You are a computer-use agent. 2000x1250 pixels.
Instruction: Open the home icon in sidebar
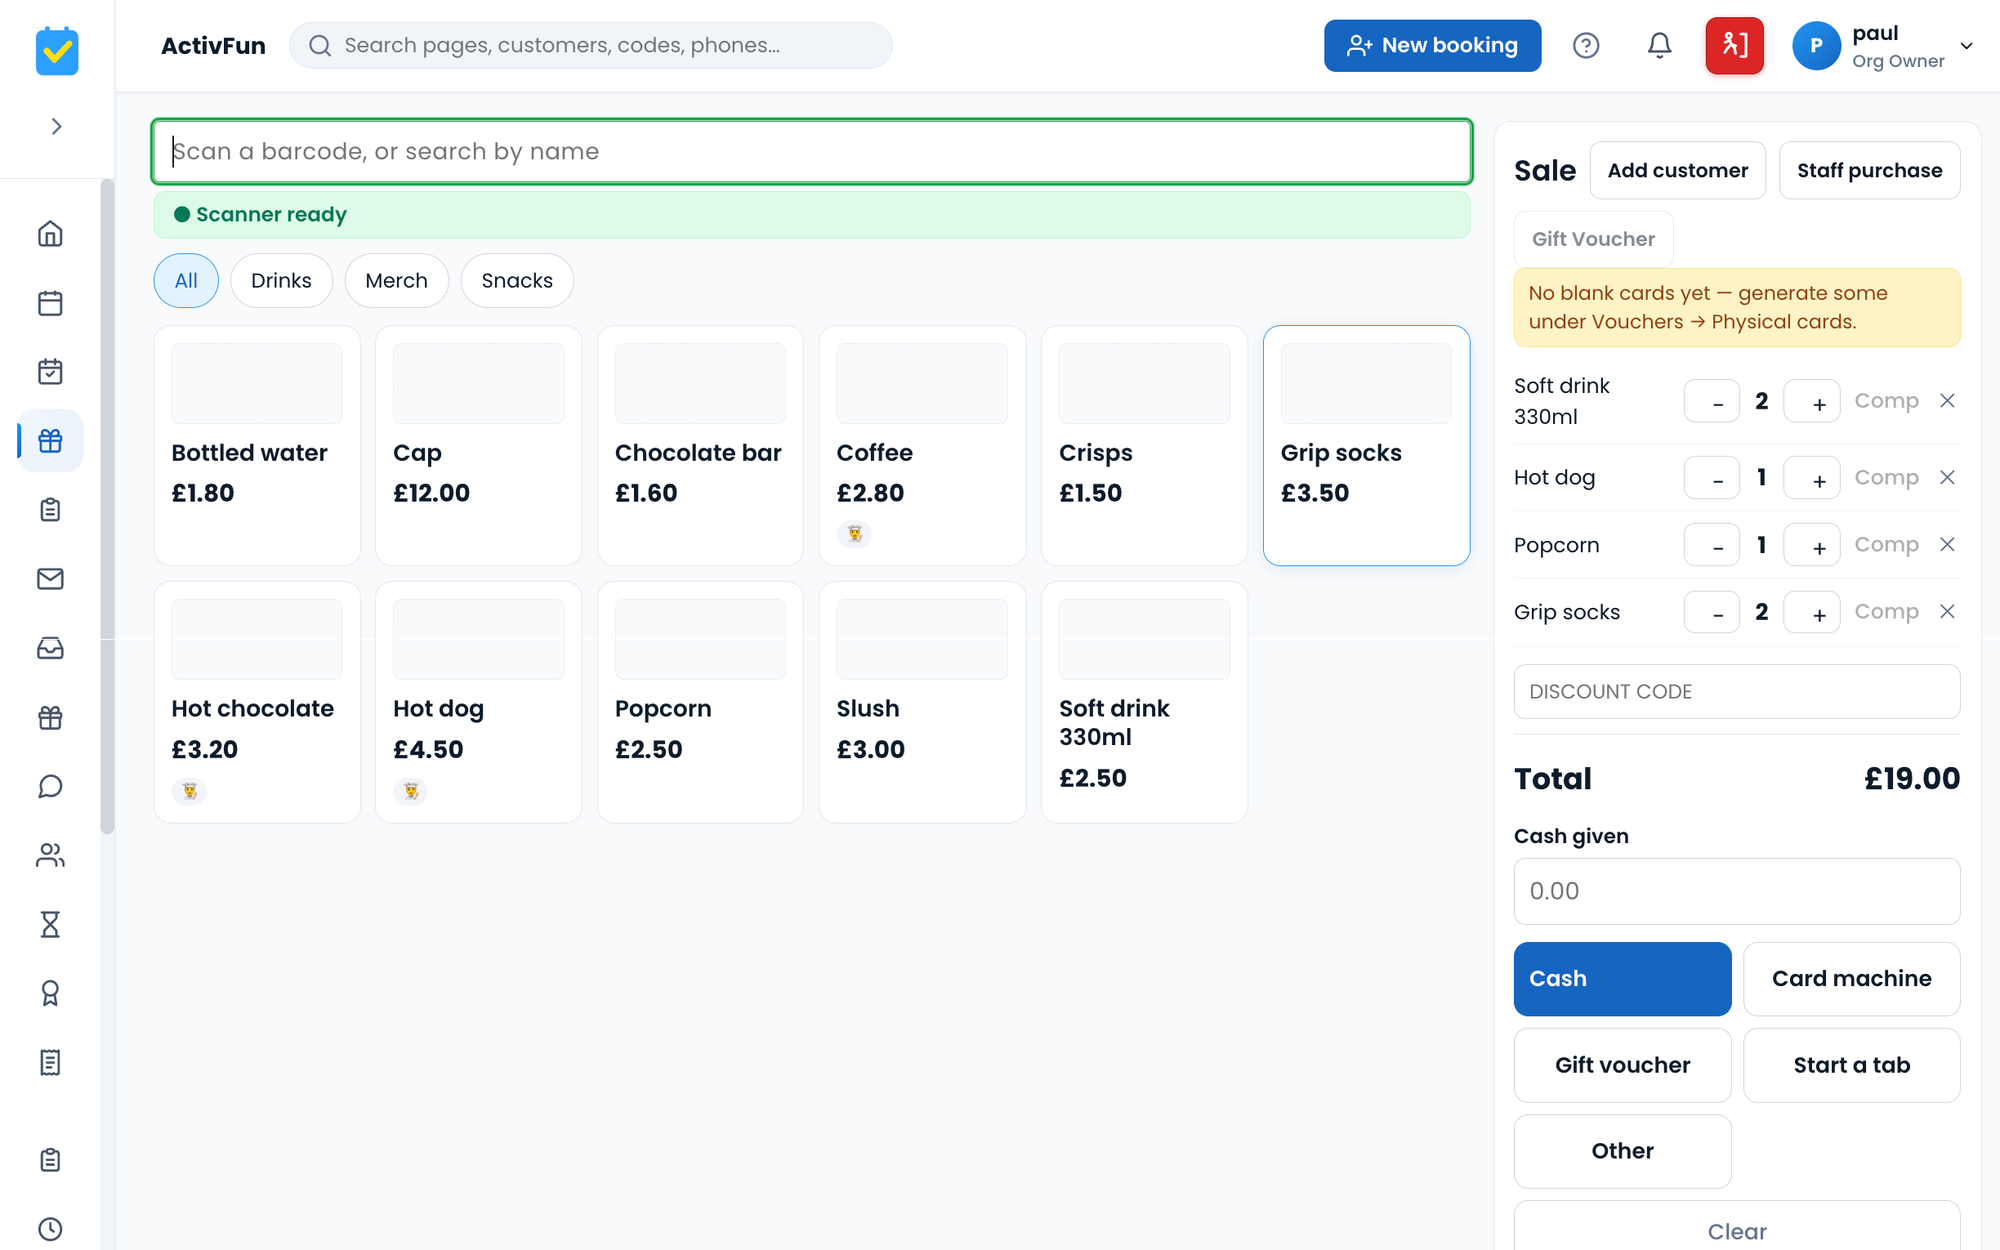coord(50,234)
